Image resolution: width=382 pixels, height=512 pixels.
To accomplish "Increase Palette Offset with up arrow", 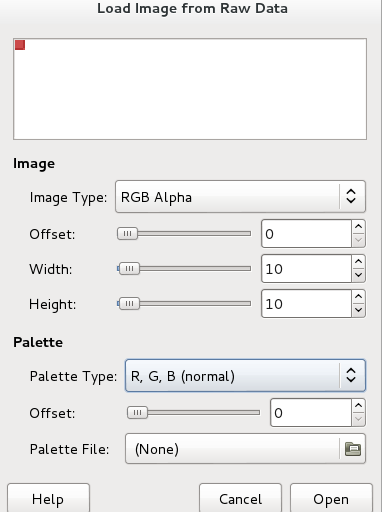I will [x=358, y=406].
